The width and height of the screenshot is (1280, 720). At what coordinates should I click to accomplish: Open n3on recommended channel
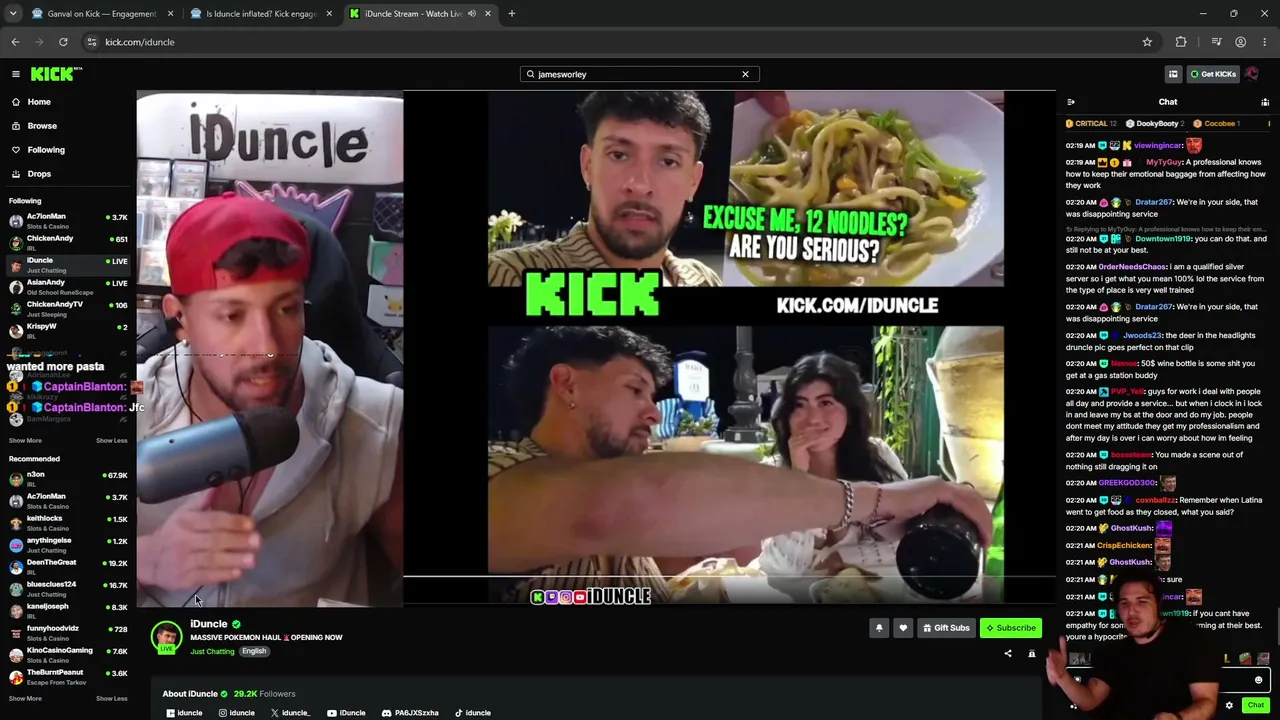[x=68, y=478]
